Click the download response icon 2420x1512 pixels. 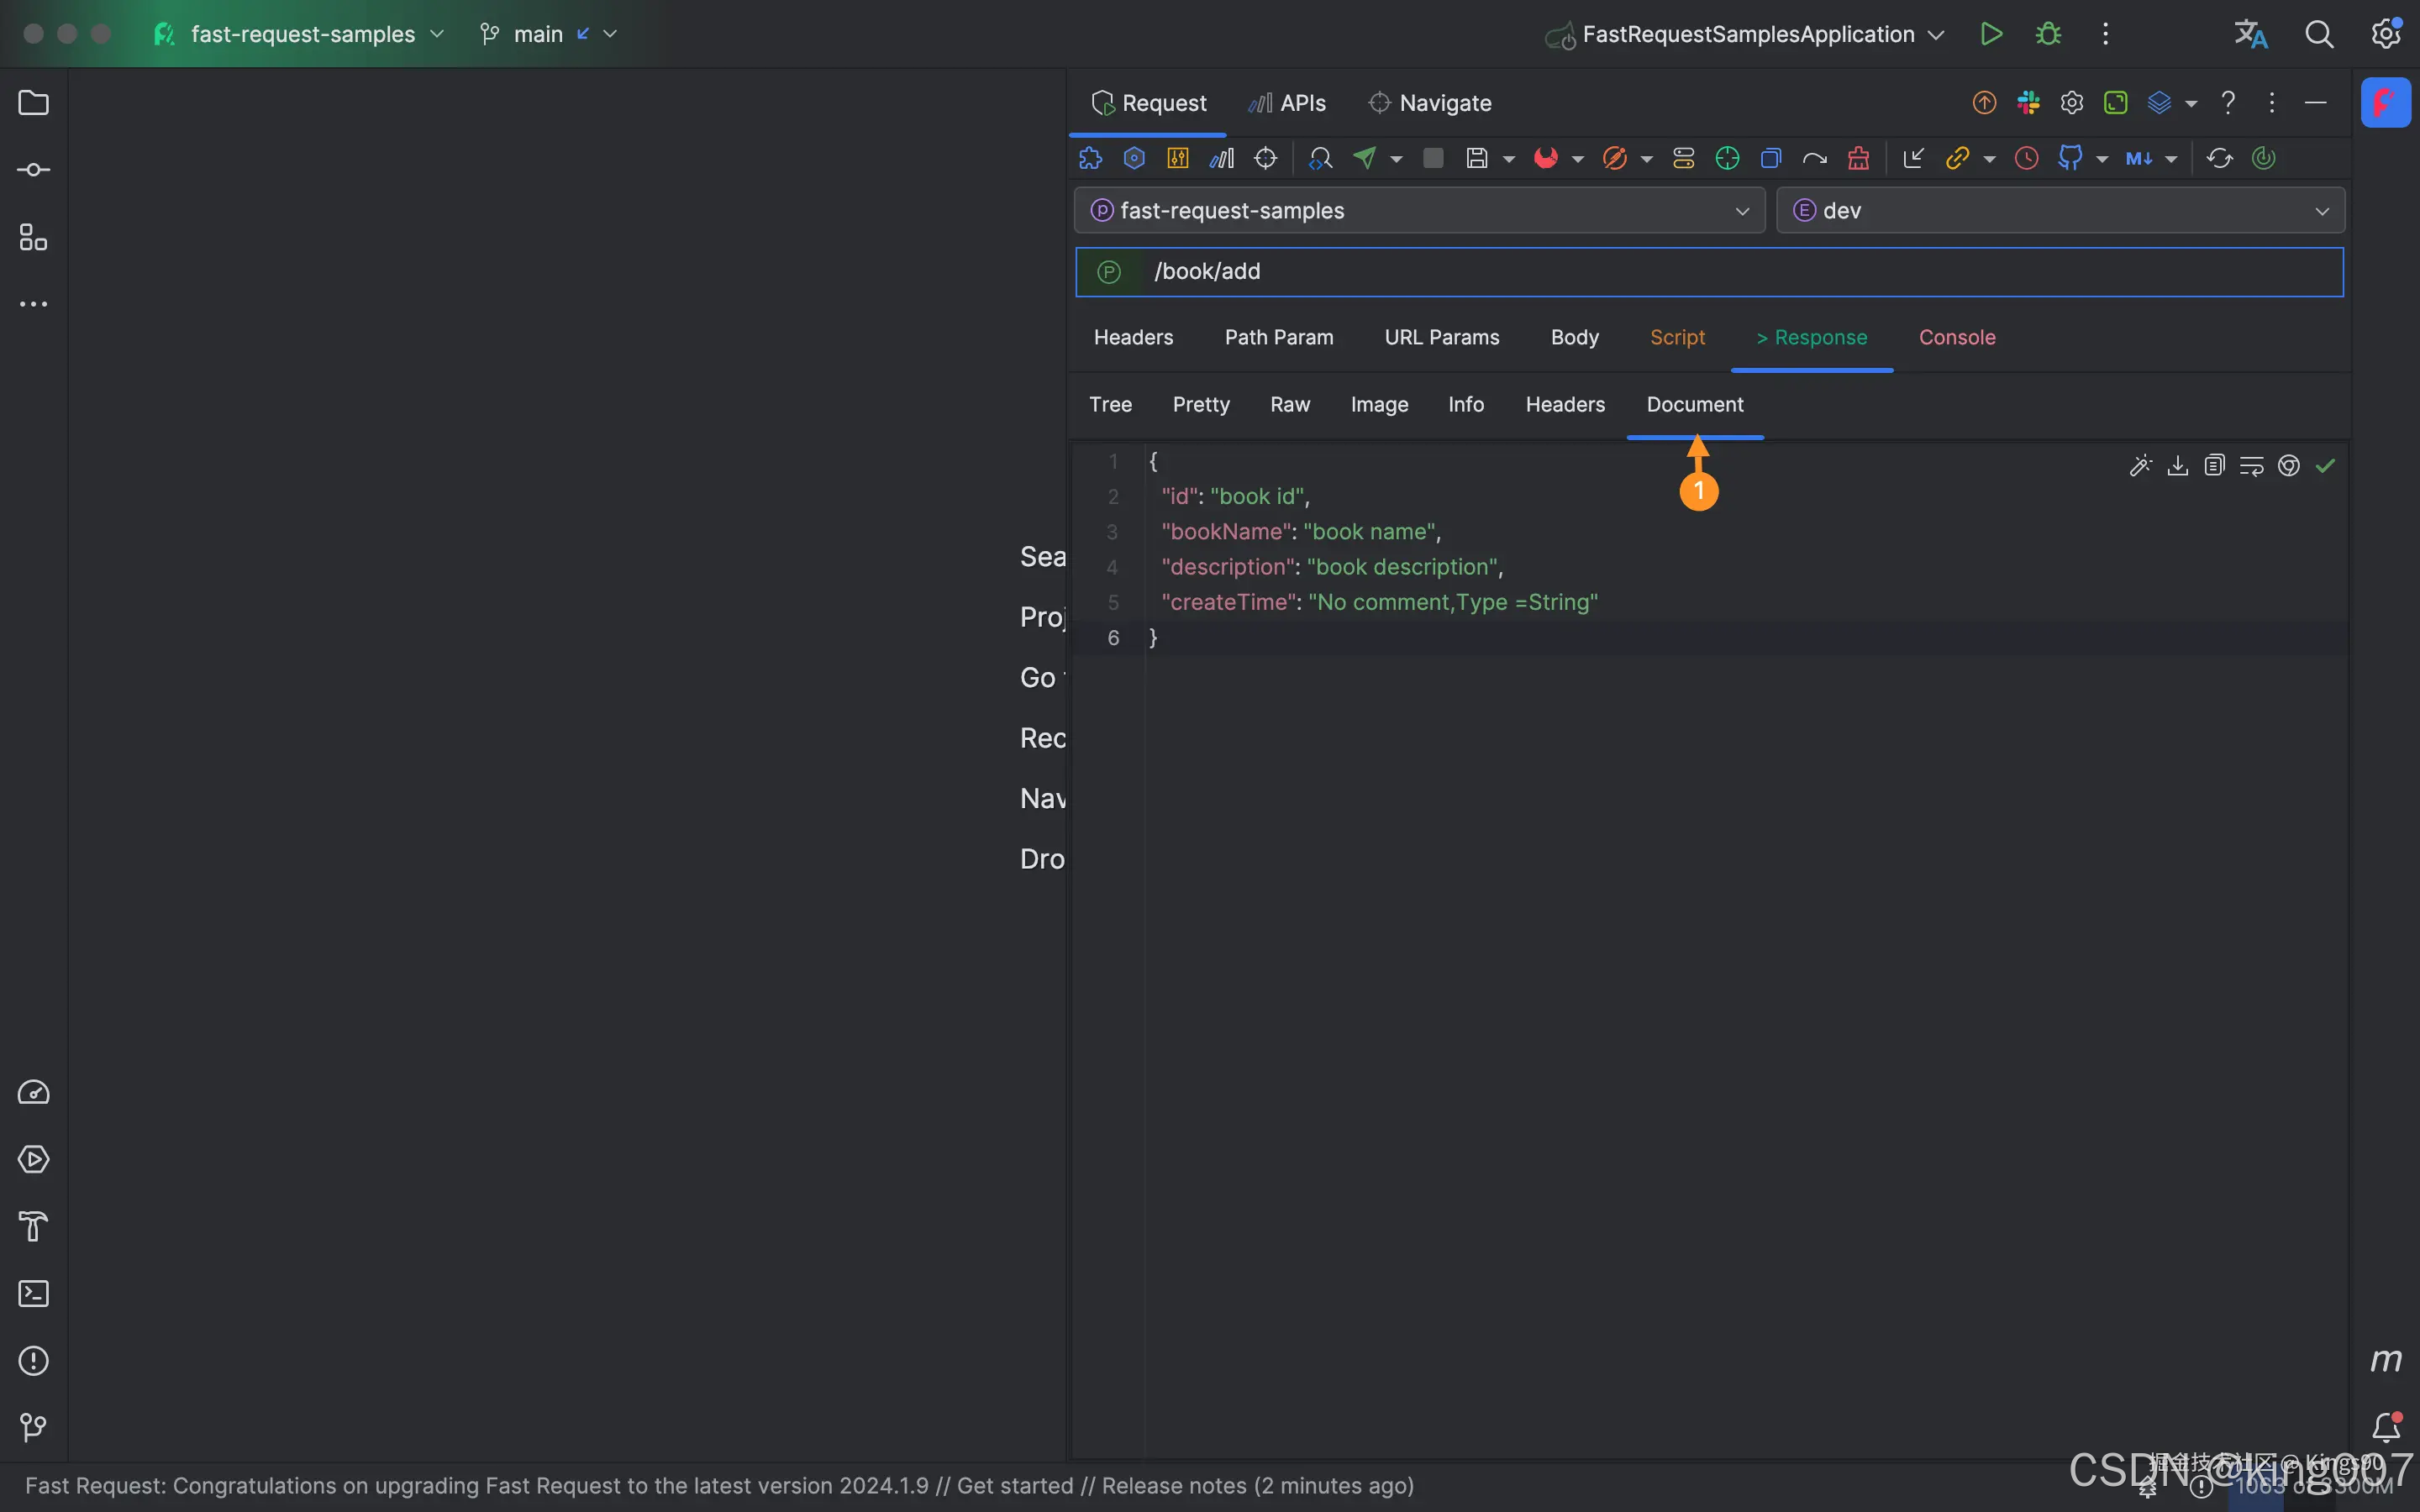pos(2177,466)
